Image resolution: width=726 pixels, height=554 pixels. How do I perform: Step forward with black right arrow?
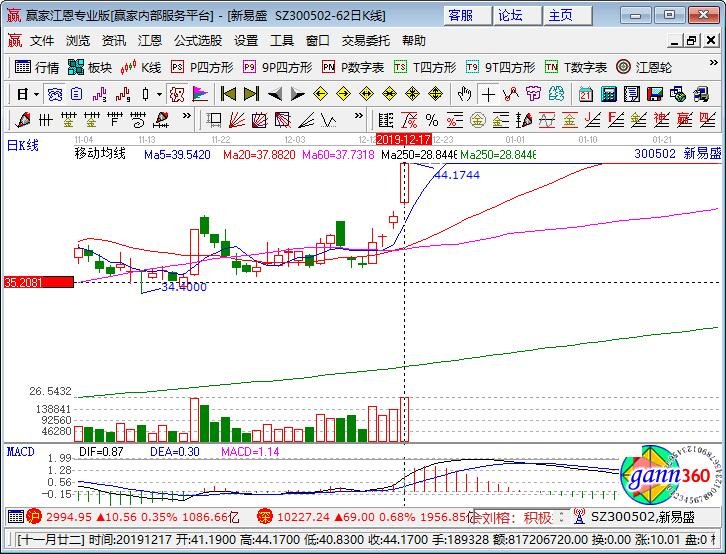pos(297,95)
